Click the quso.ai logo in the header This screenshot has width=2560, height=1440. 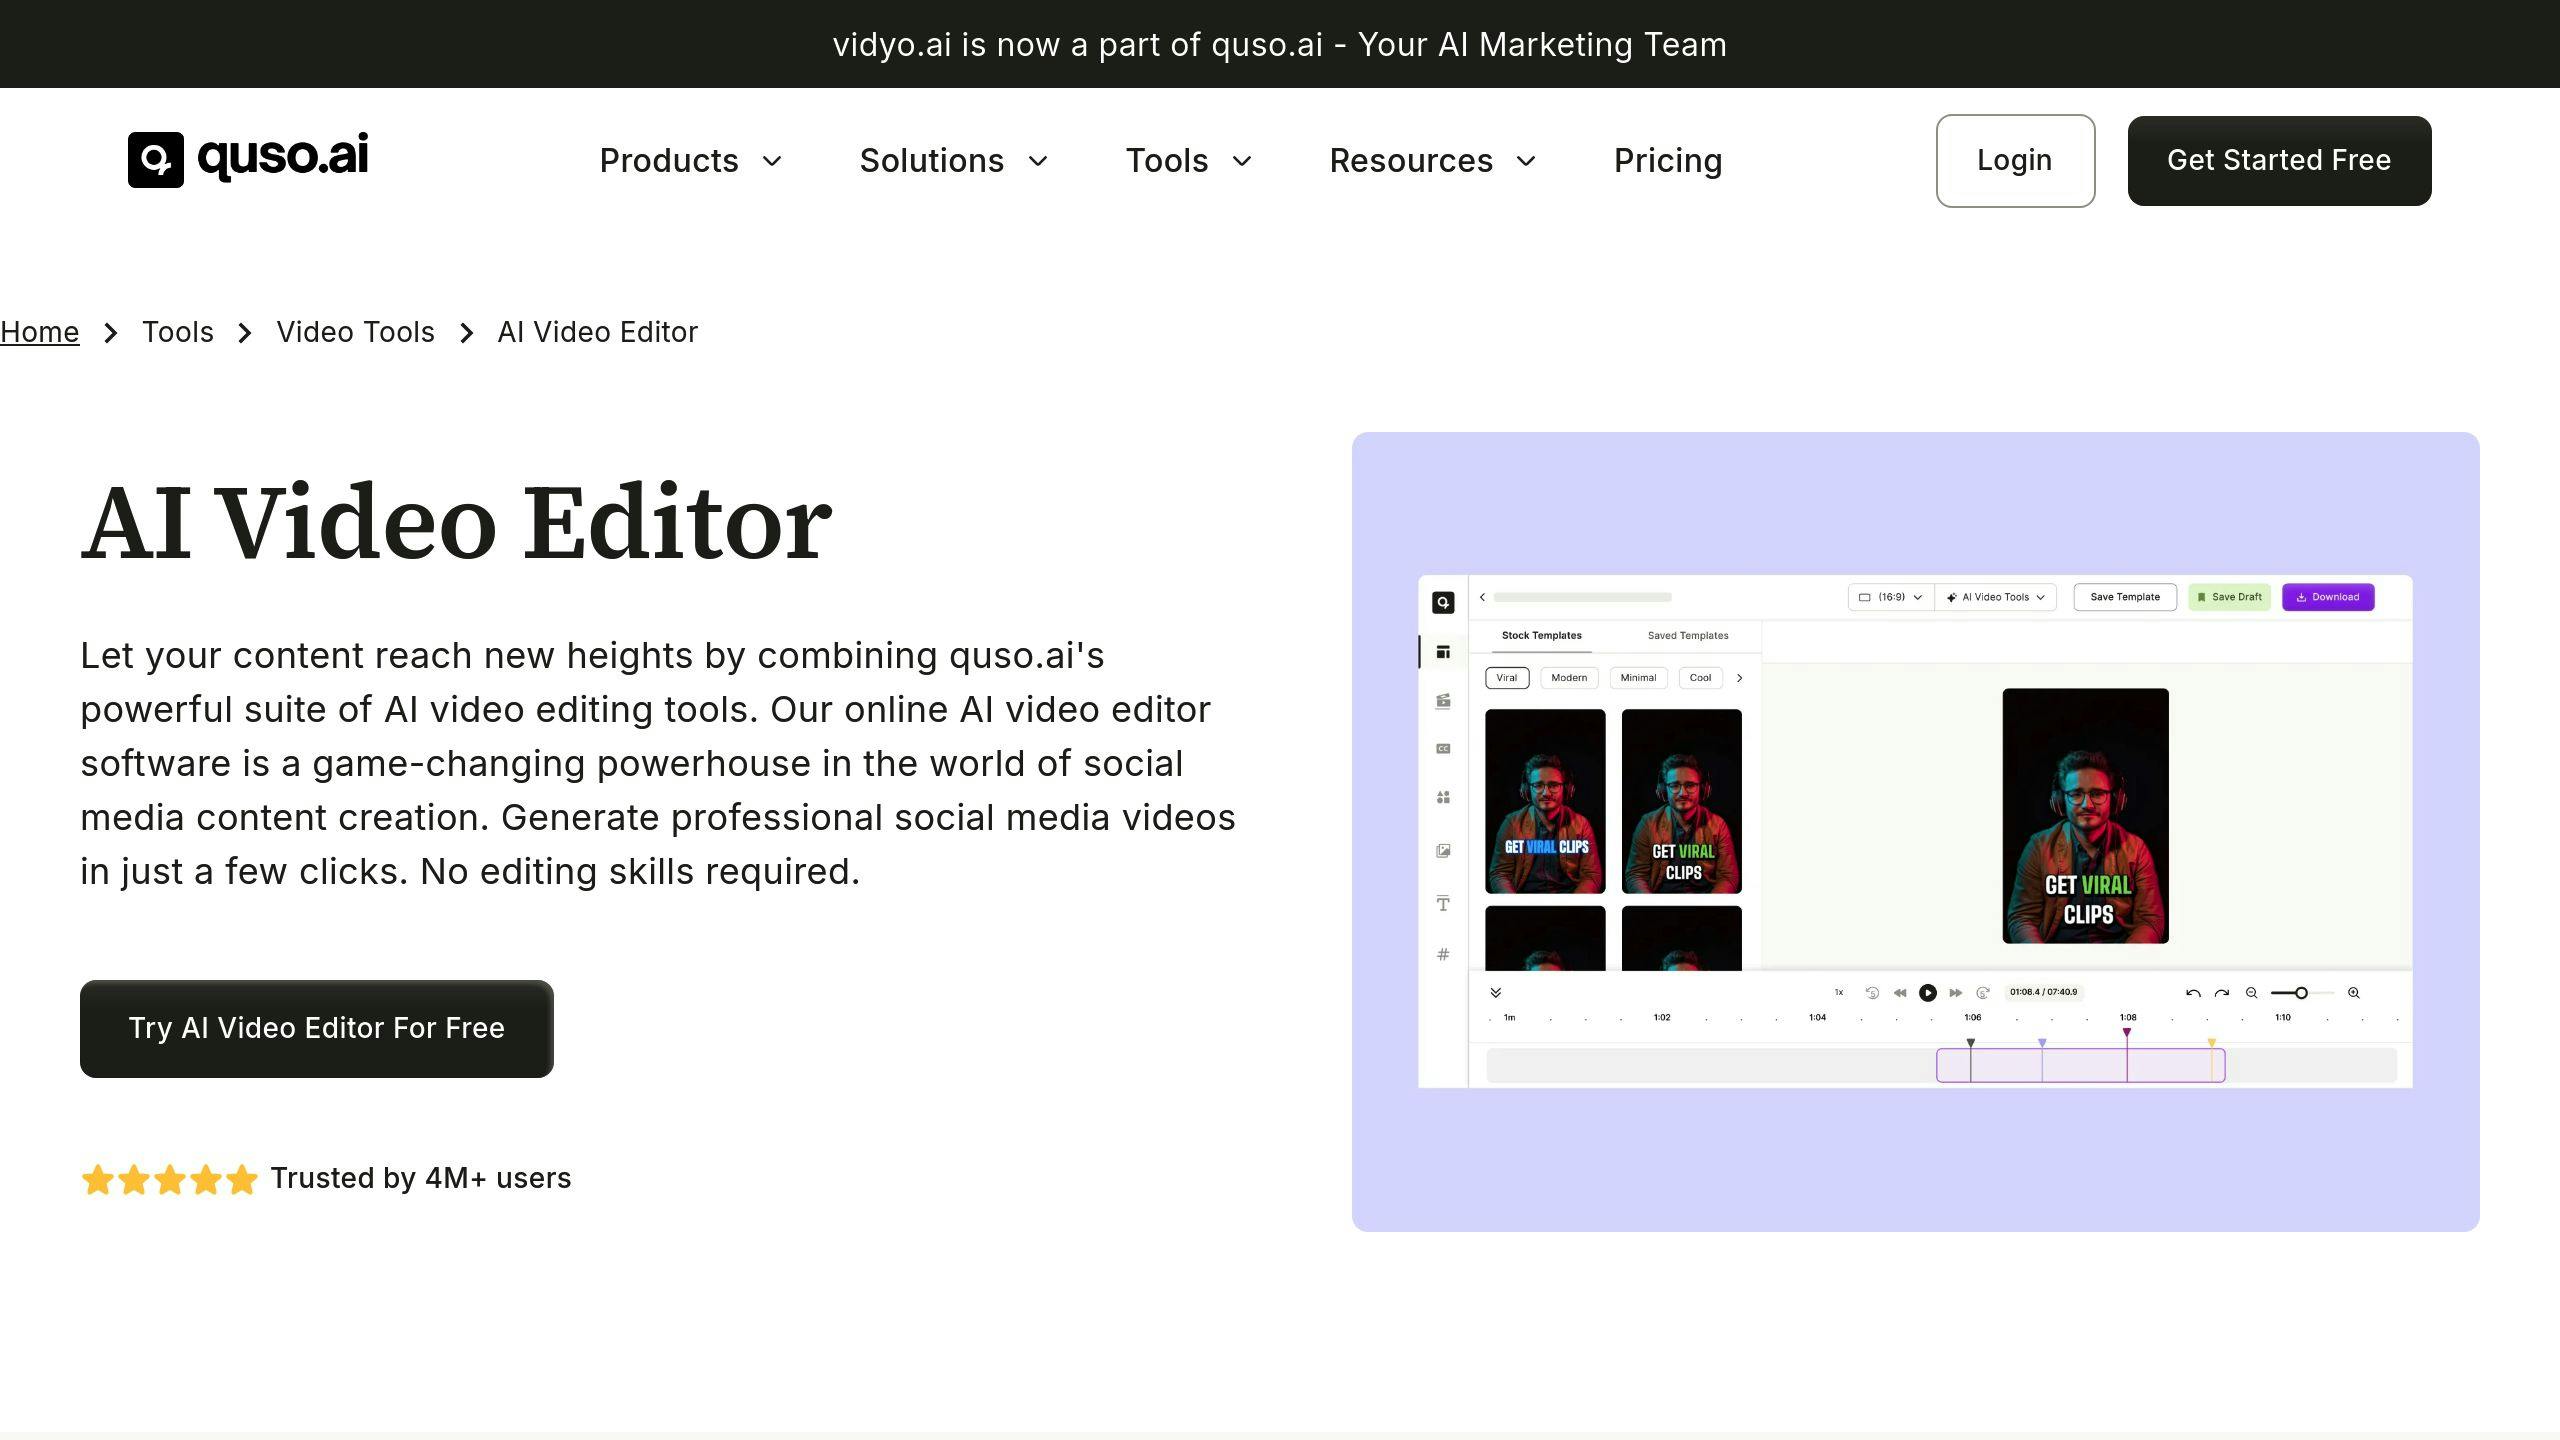pos(248,158)
